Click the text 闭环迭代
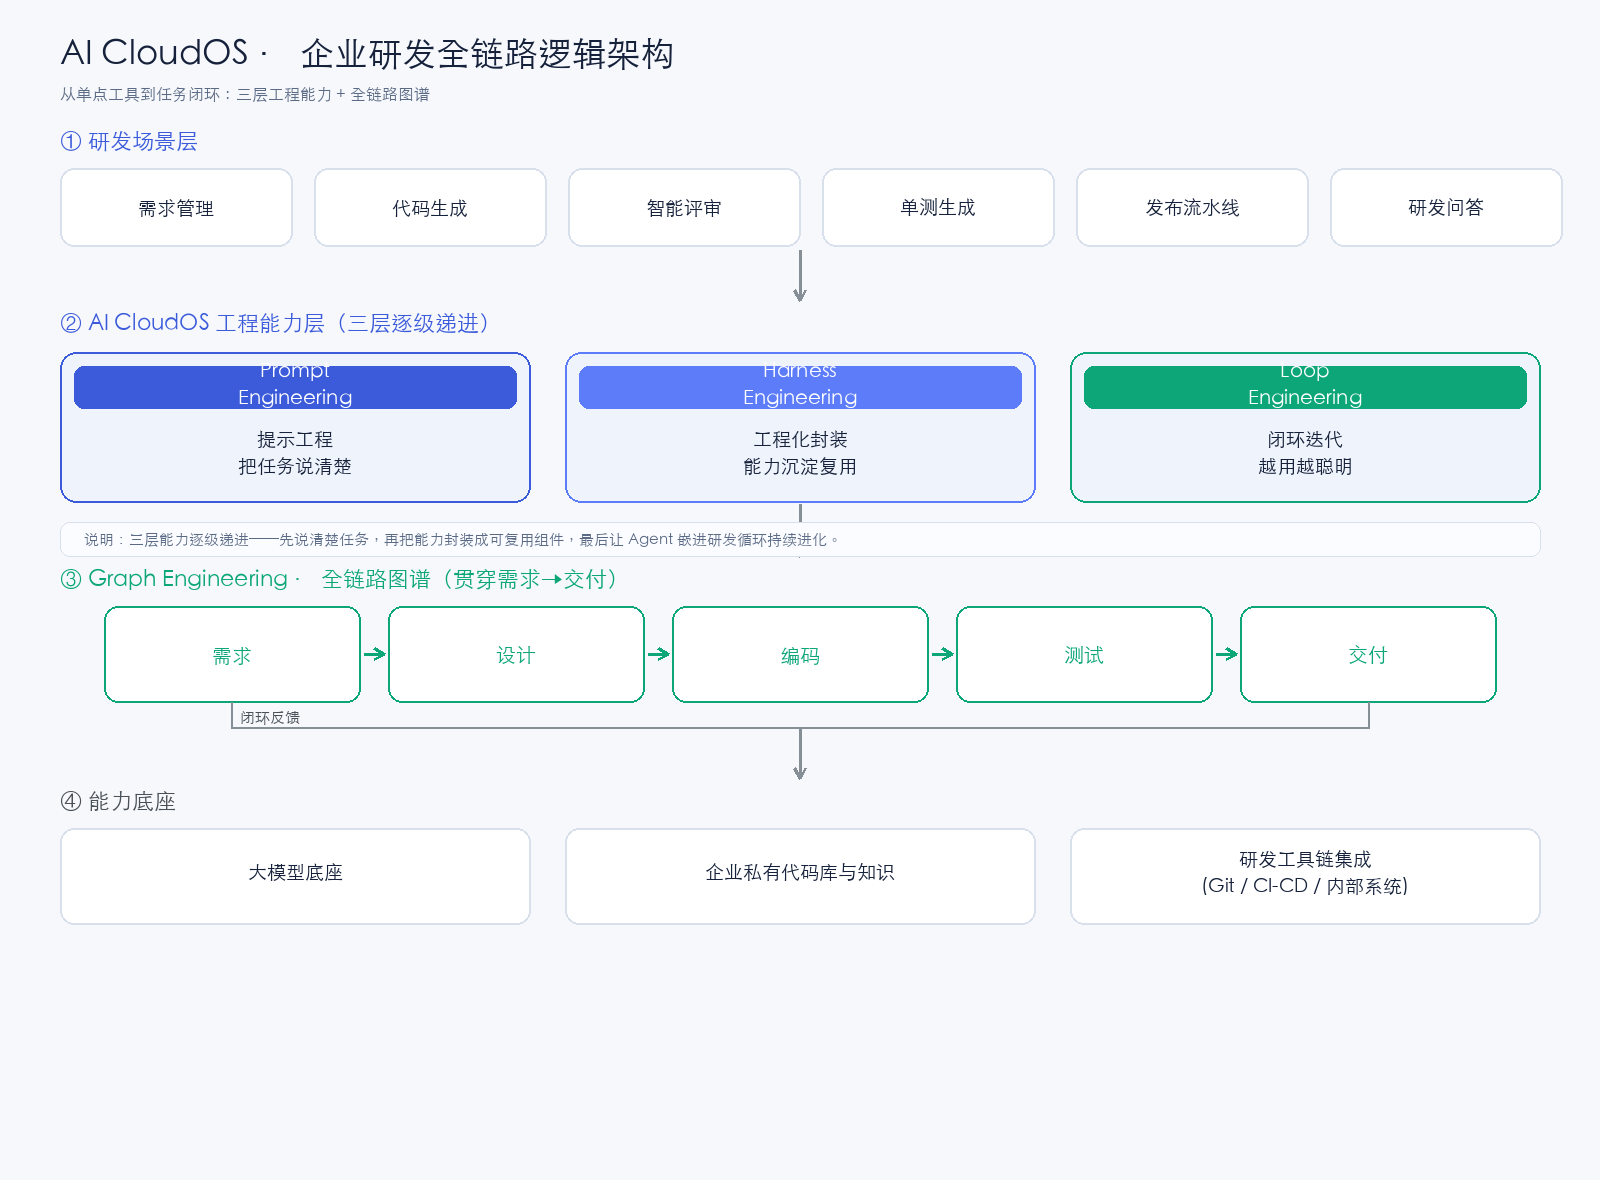The width and height of the screenshot is (1600, 1180). (x=1305, y=440)
